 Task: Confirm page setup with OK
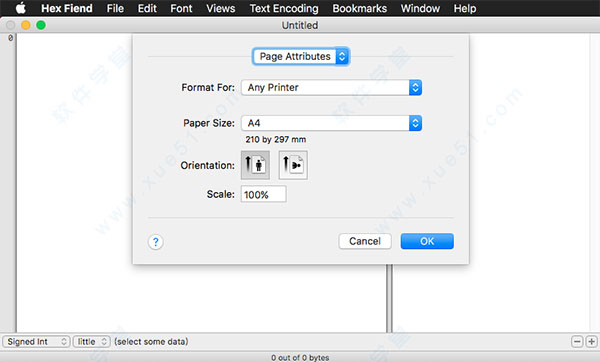pos(427,241)
